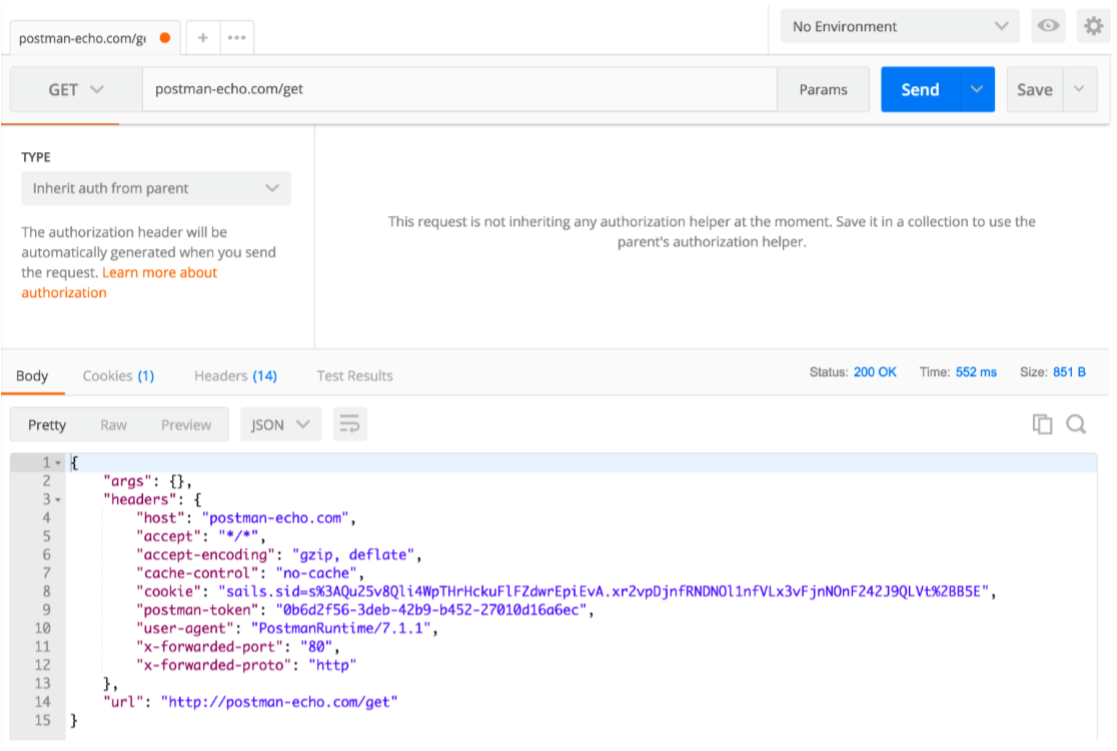Viewport: 1117px width, 751px height.
Task: Open the Send button dropdown arrow
Action: click(977, 90)
